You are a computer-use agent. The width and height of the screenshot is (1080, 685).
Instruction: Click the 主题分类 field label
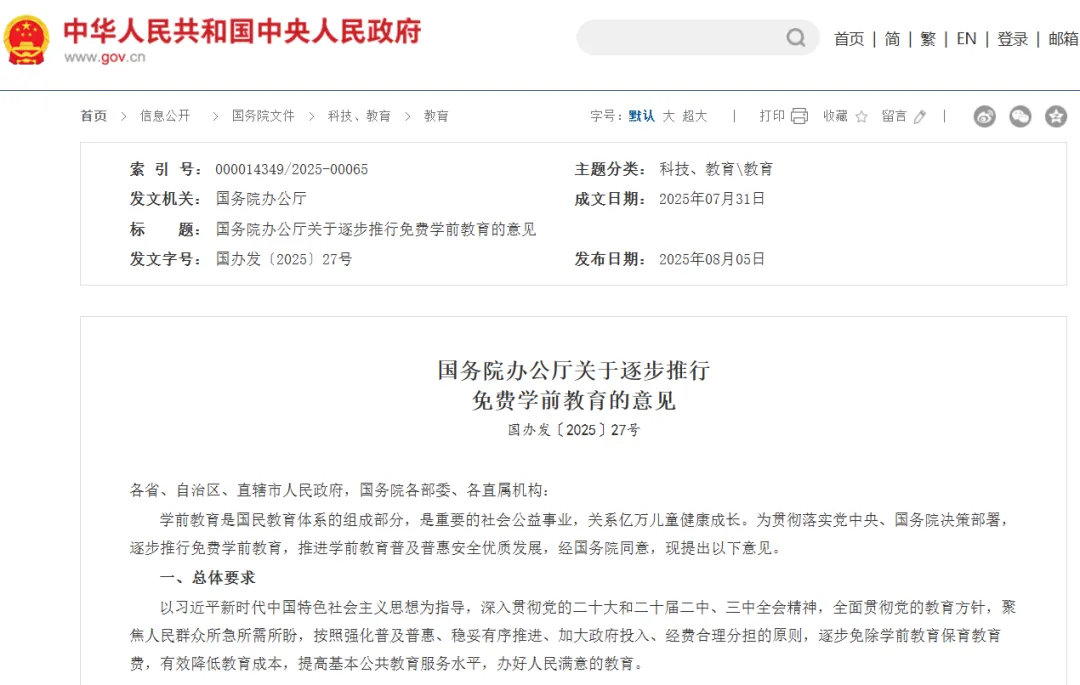[610, 169]
